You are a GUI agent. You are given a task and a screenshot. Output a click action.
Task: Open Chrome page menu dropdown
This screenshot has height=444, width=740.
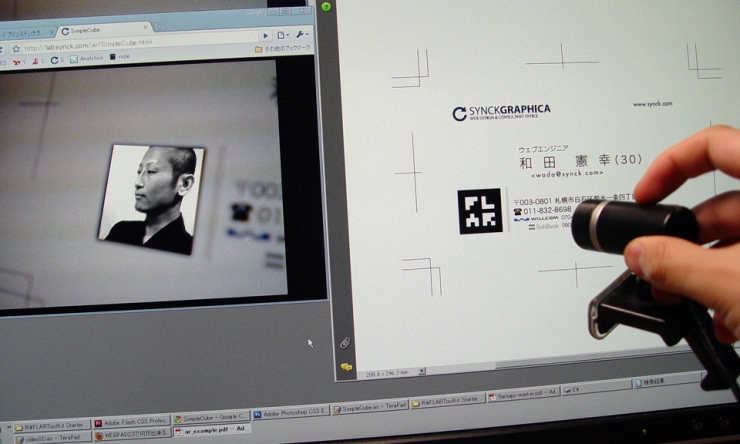283,35
